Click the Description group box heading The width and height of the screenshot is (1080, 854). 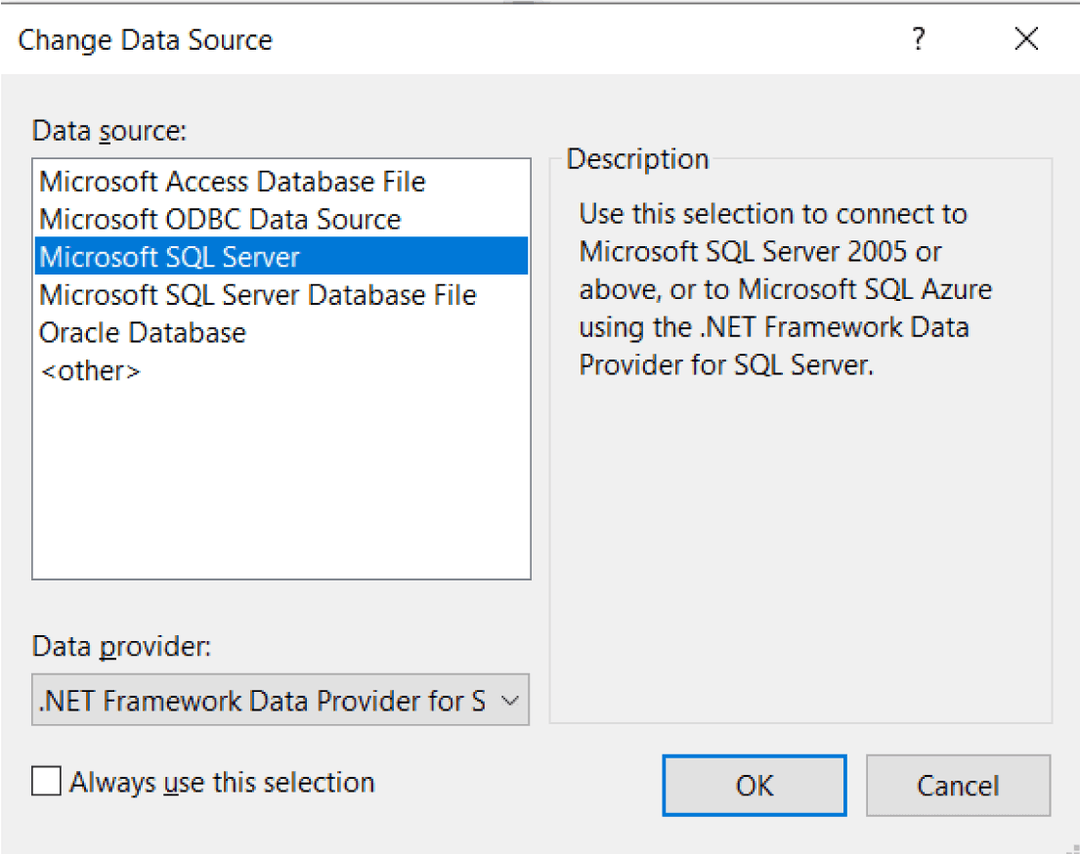click(637, 159)
